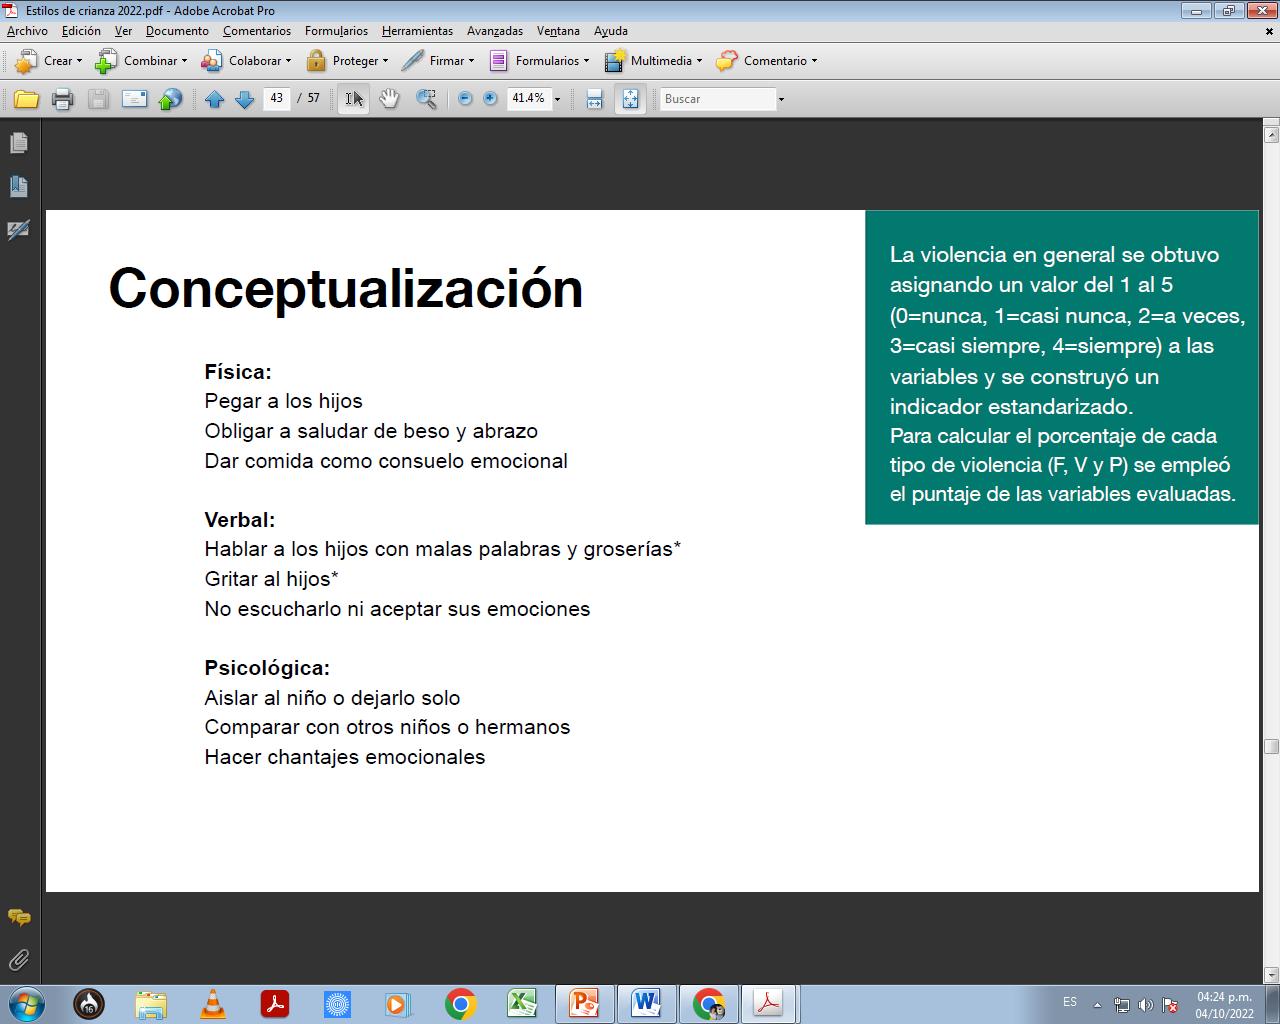Open the Herramientas menu
The width and height of the screenshot is (1280, 1024).
pos(417,31)
